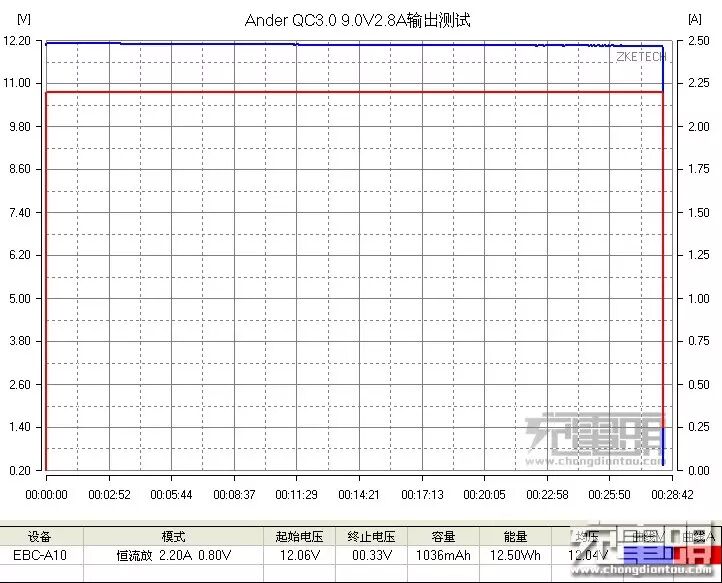722x583 pixels.
Task: Click the 2.25 current axis value
Action: tap(699, 83)
